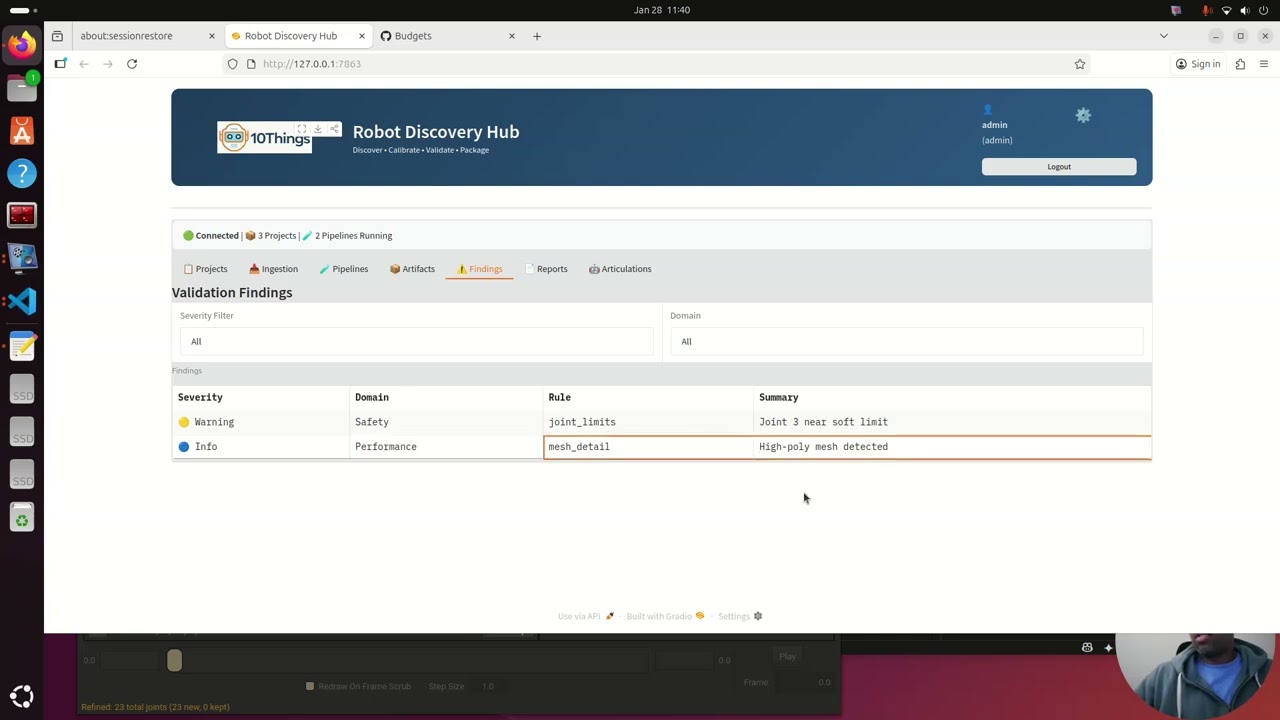Close the Robot Discovery Hub tab
The width and height of the screenshot is (1280, 720).
pos(362,36)
